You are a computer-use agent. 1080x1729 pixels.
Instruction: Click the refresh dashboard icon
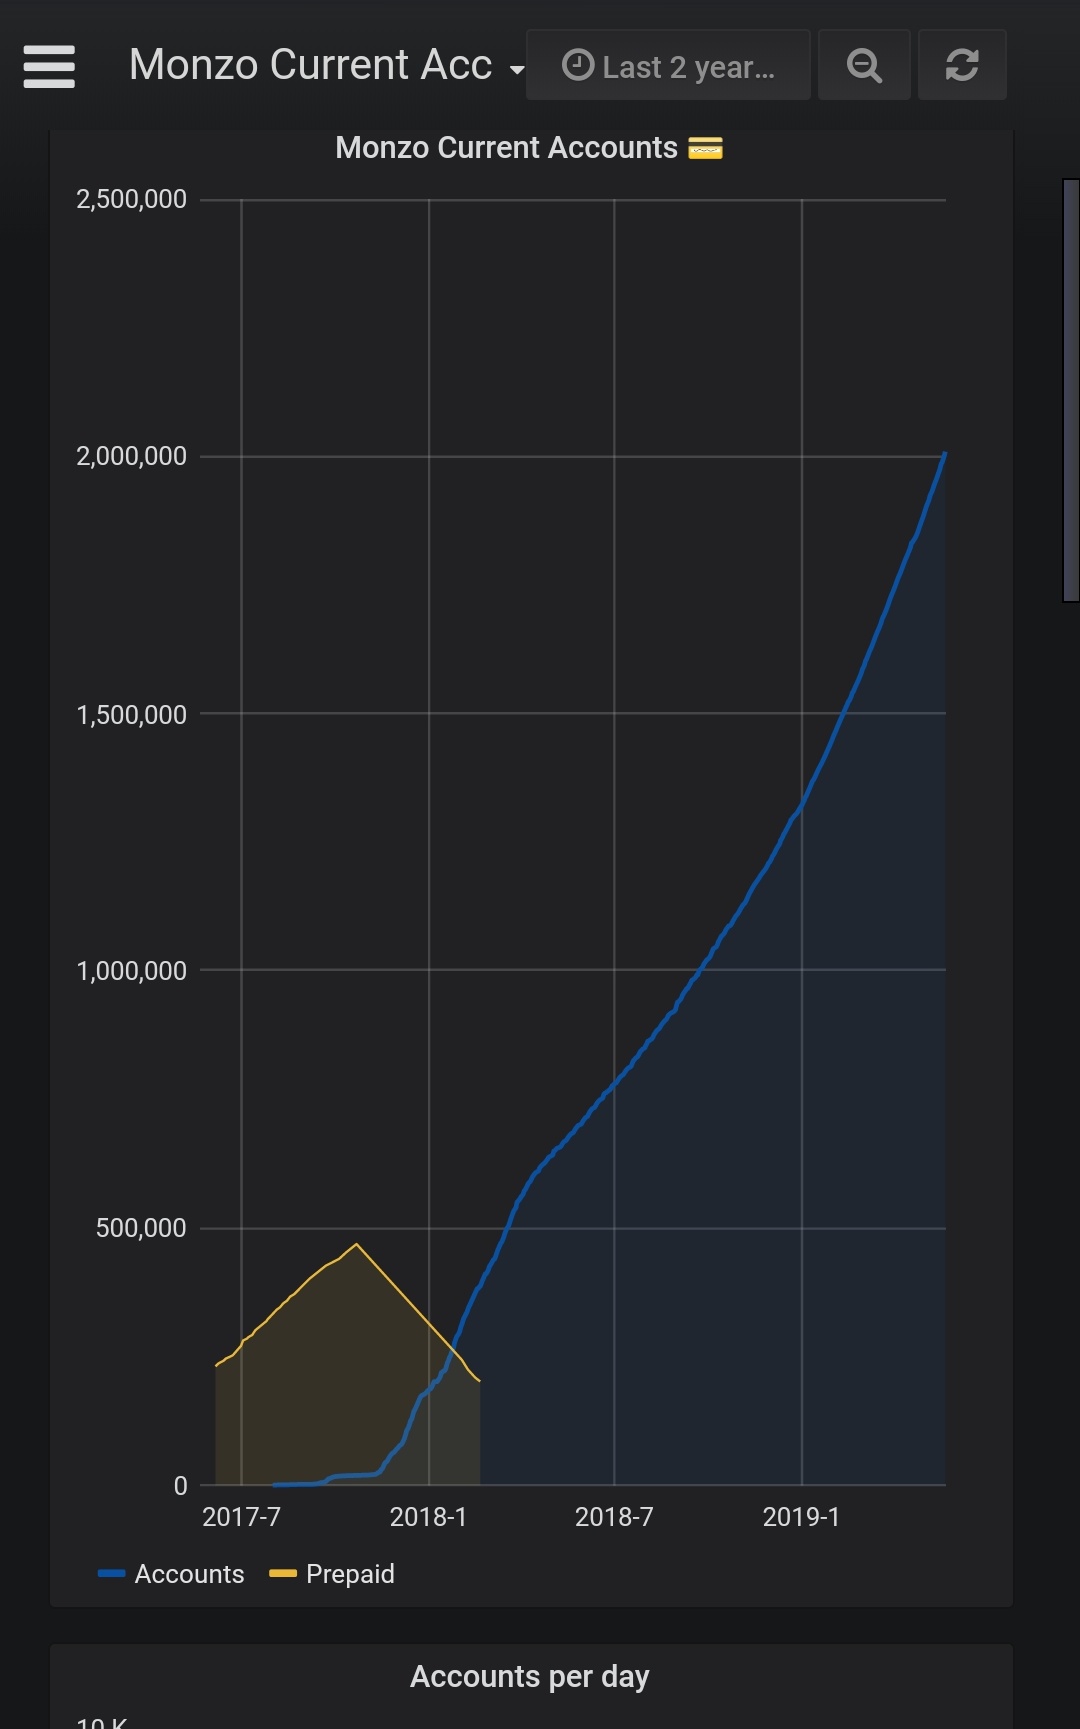[962, 65]
